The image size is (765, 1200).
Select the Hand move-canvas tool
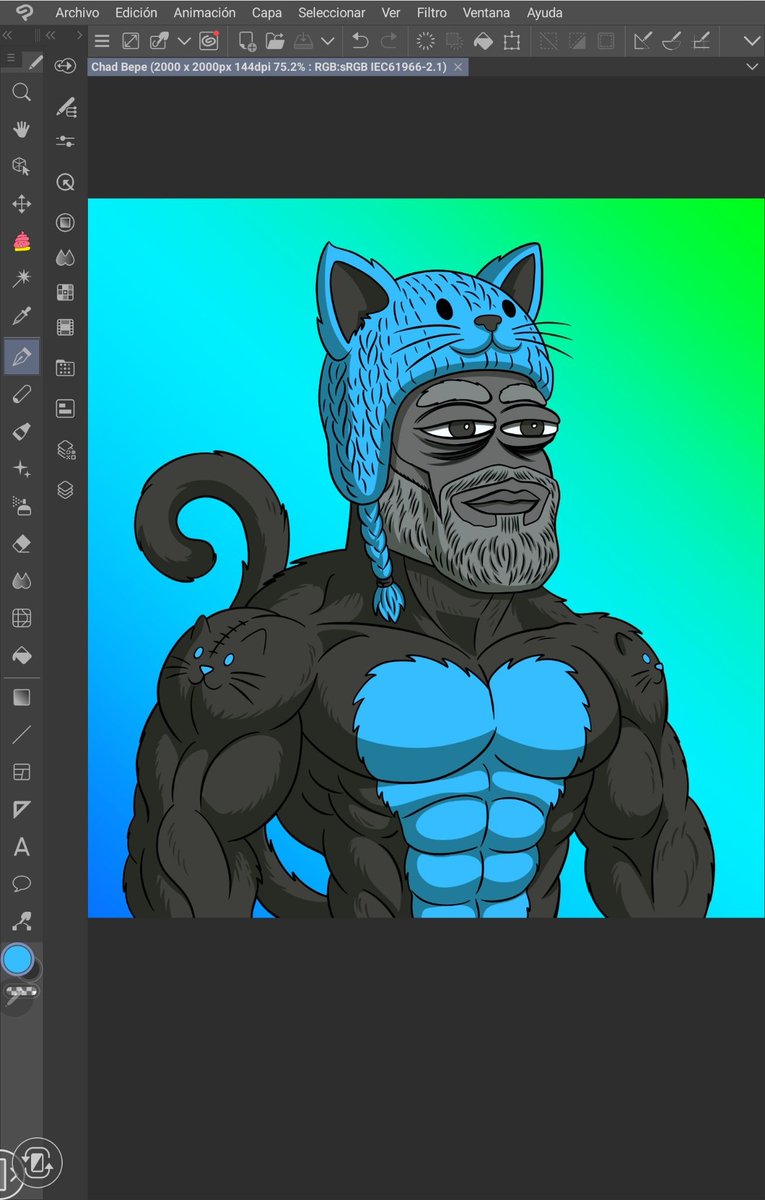tap(21, 129)
